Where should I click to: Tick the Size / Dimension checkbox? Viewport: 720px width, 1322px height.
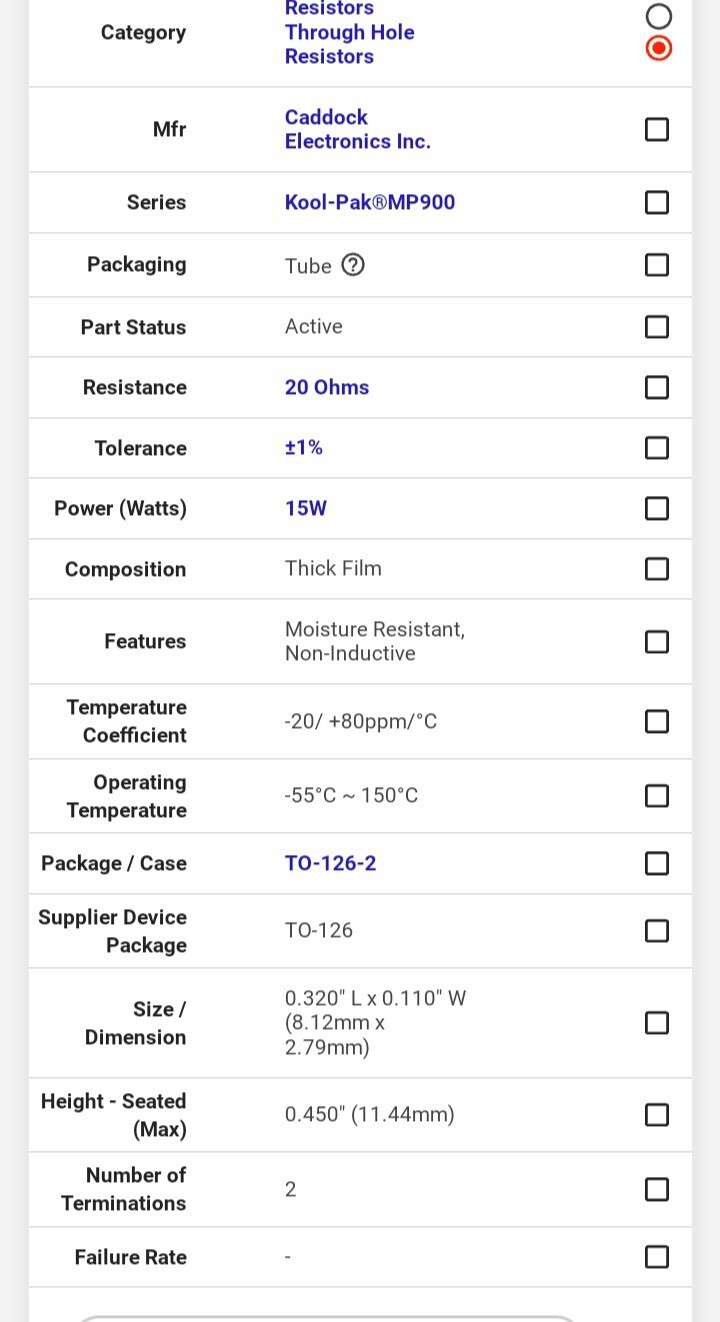(x=657, y=1023)
